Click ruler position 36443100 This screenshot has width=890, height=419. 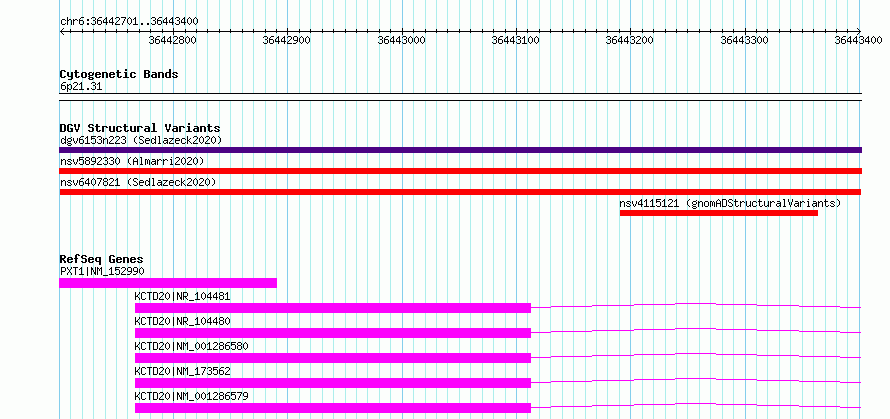click(516, 40)
